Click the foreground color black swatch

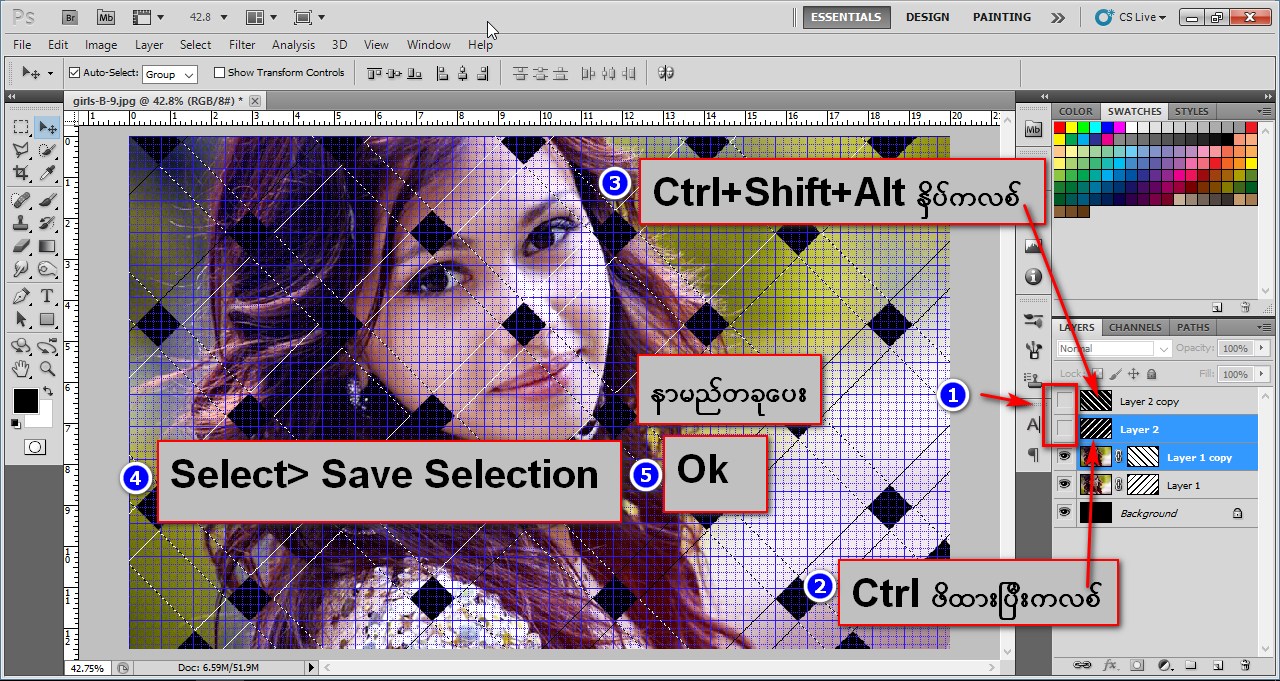coord(24,401)
